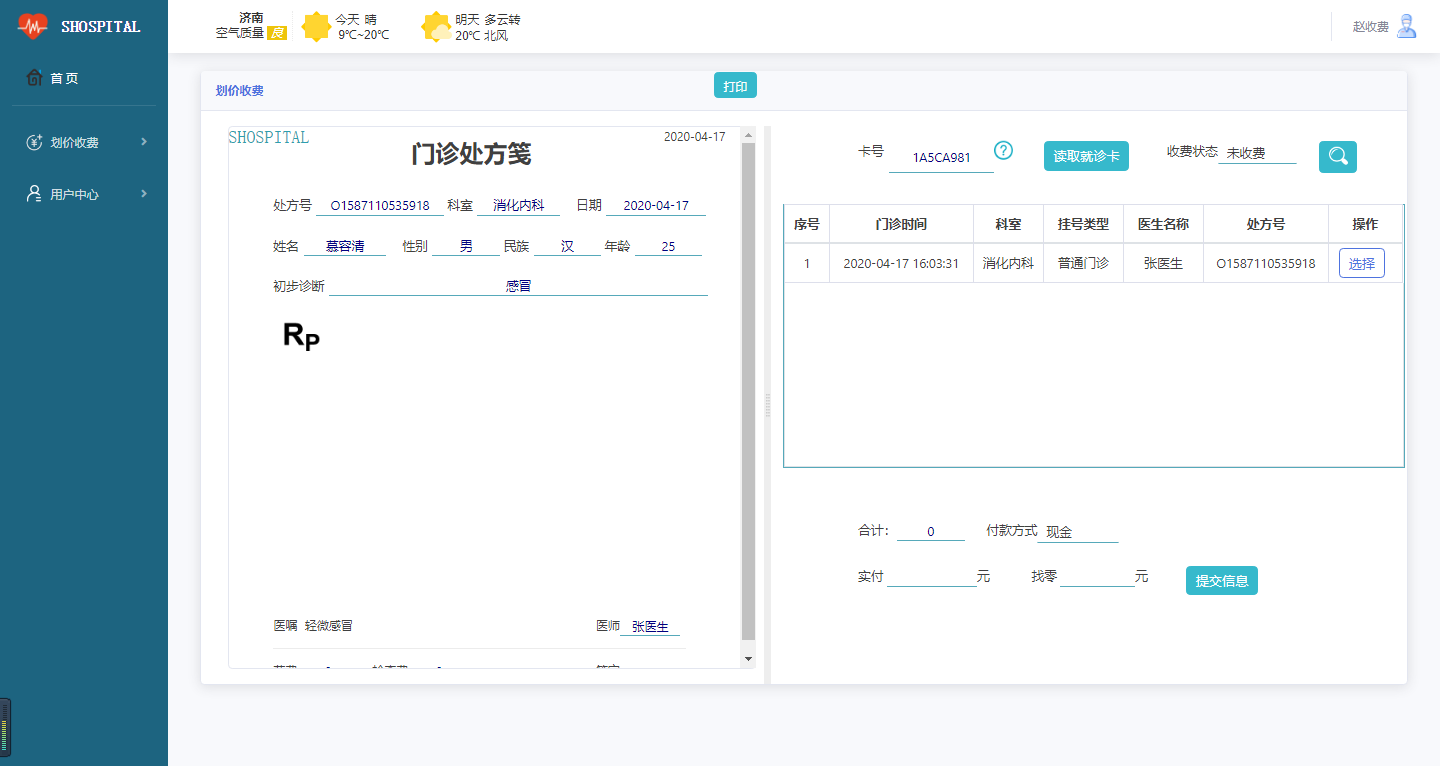Click the 读取就诊卡 card reading button

1086,156
